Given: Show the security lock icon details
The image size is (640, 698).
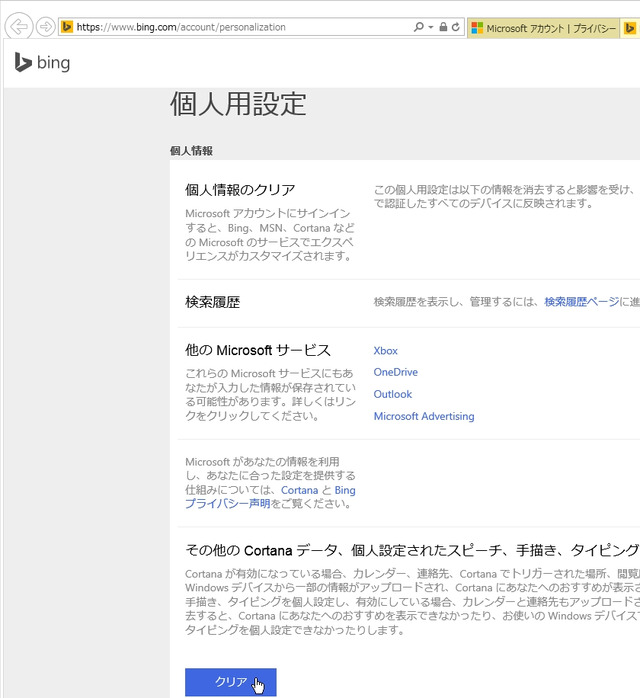Looking at the screenshot, I should tap(443, 27).
